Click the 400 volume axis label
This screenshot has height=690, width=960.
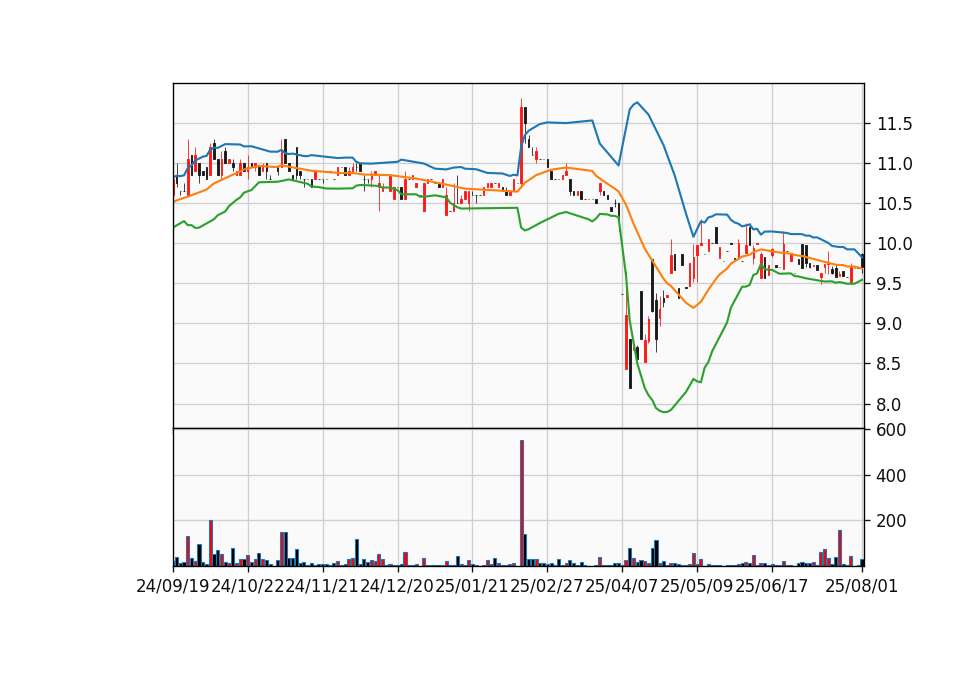tap(891, 476)
